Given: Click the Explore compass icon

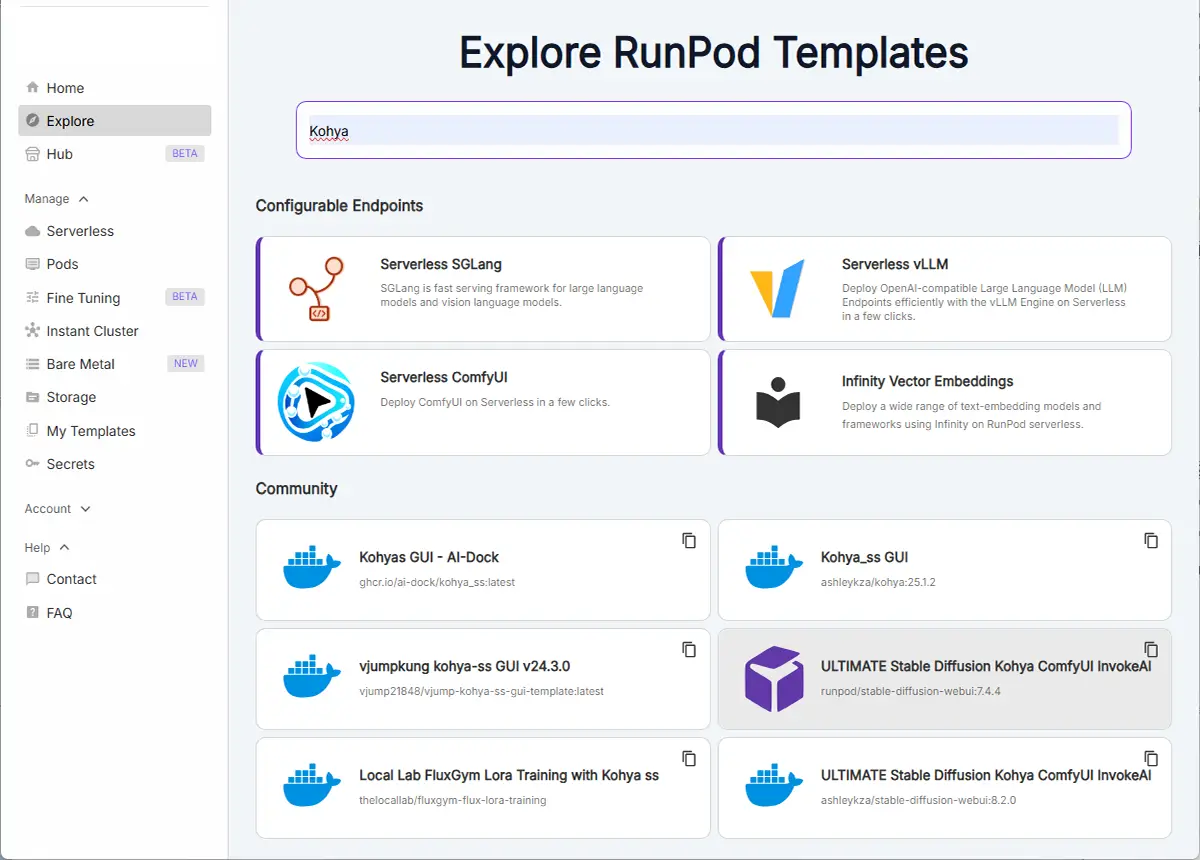Looking at the screenshot, I should 33,121.
